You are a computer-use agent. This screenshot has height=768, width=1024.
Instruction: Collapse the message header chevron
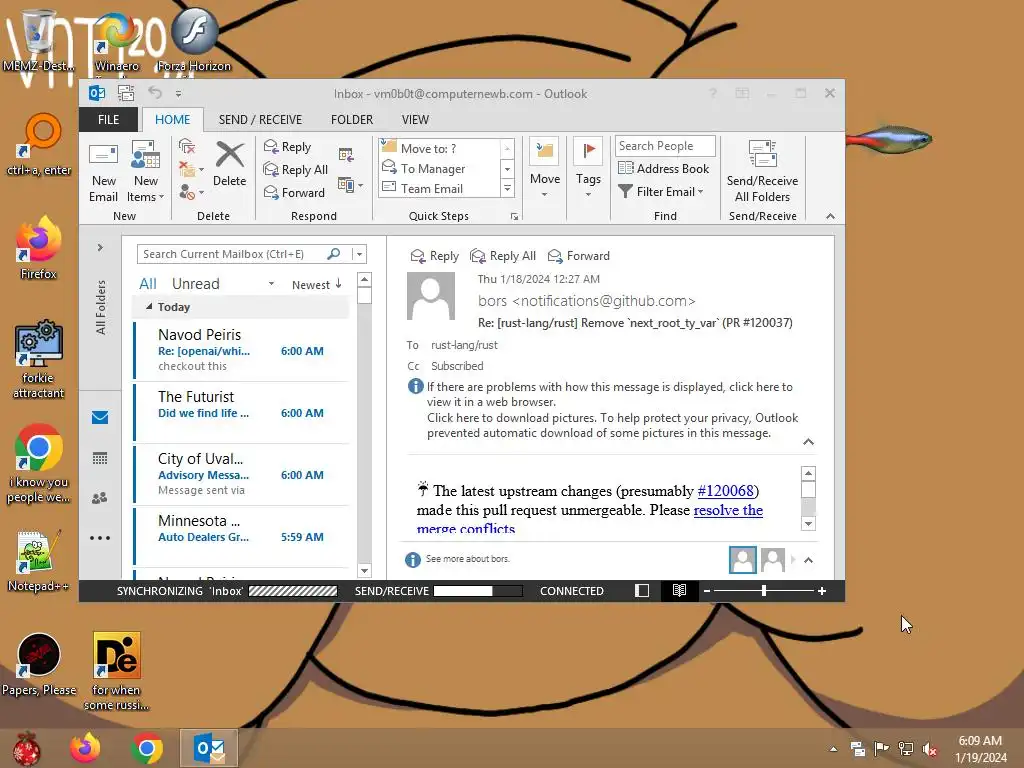[x=808, y=442]
